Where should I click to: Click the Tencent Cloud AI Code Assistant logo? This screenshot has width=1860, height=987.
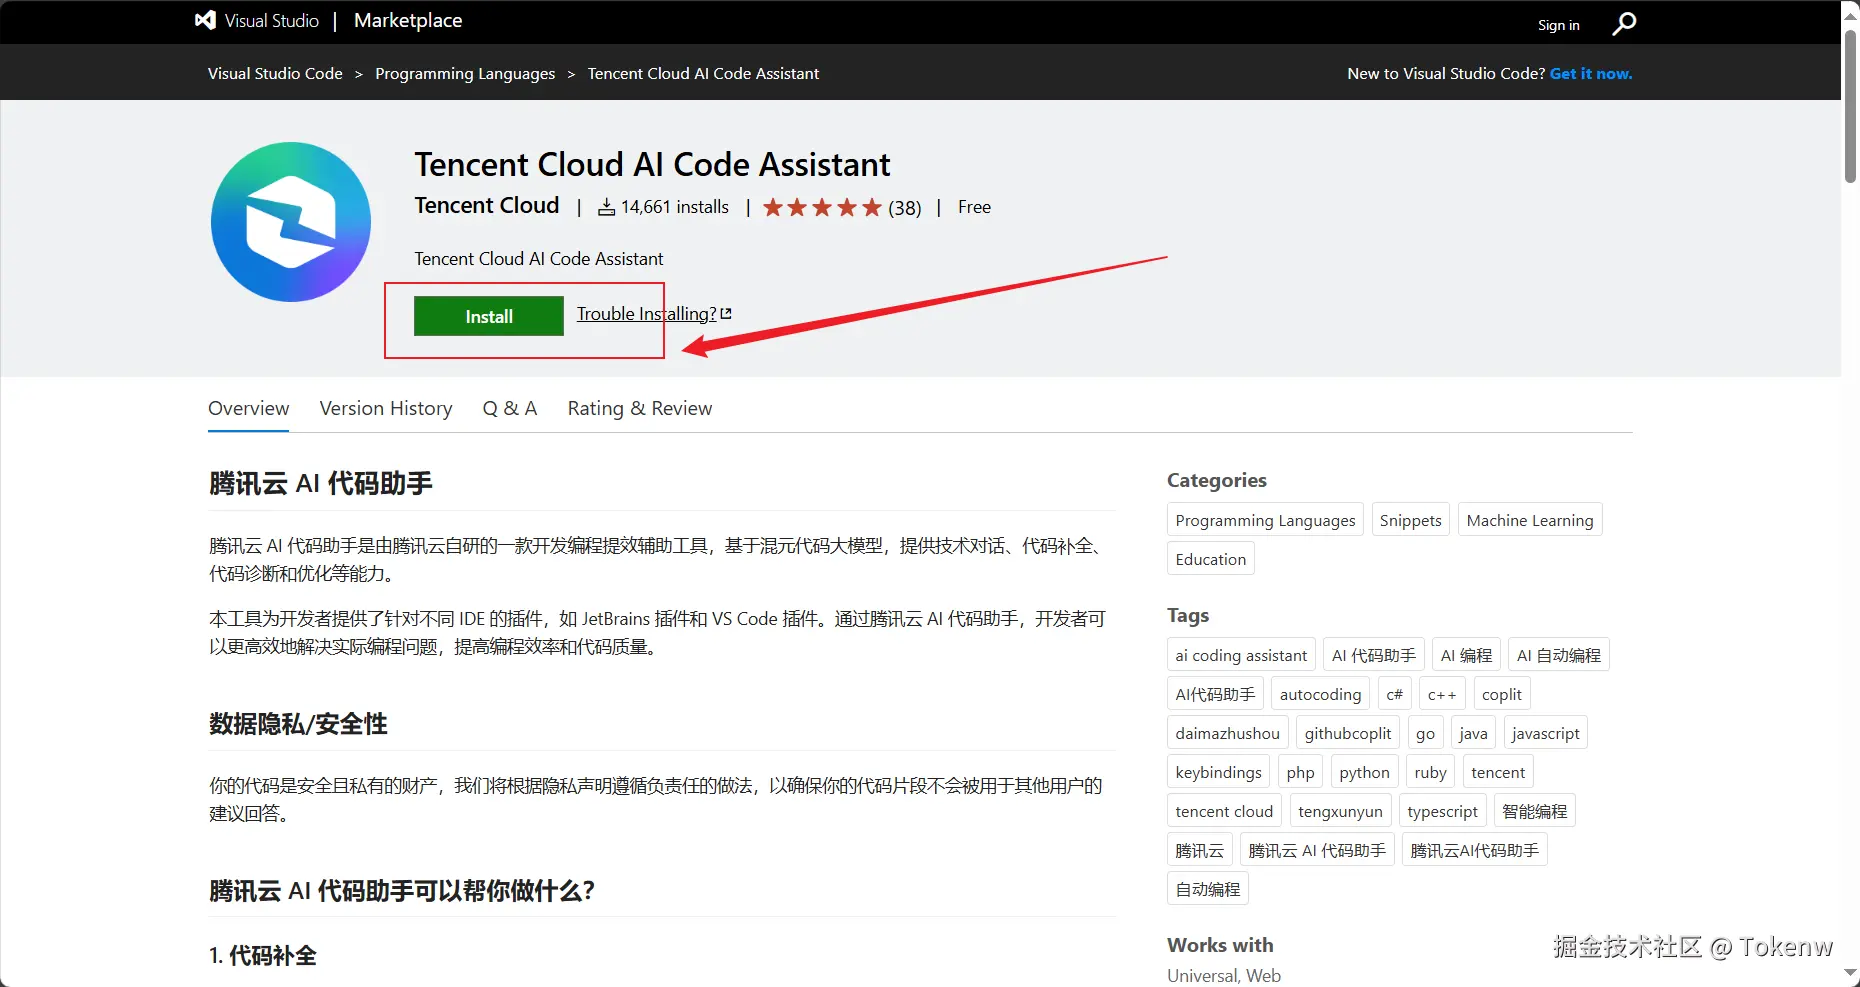pos(291,222)
